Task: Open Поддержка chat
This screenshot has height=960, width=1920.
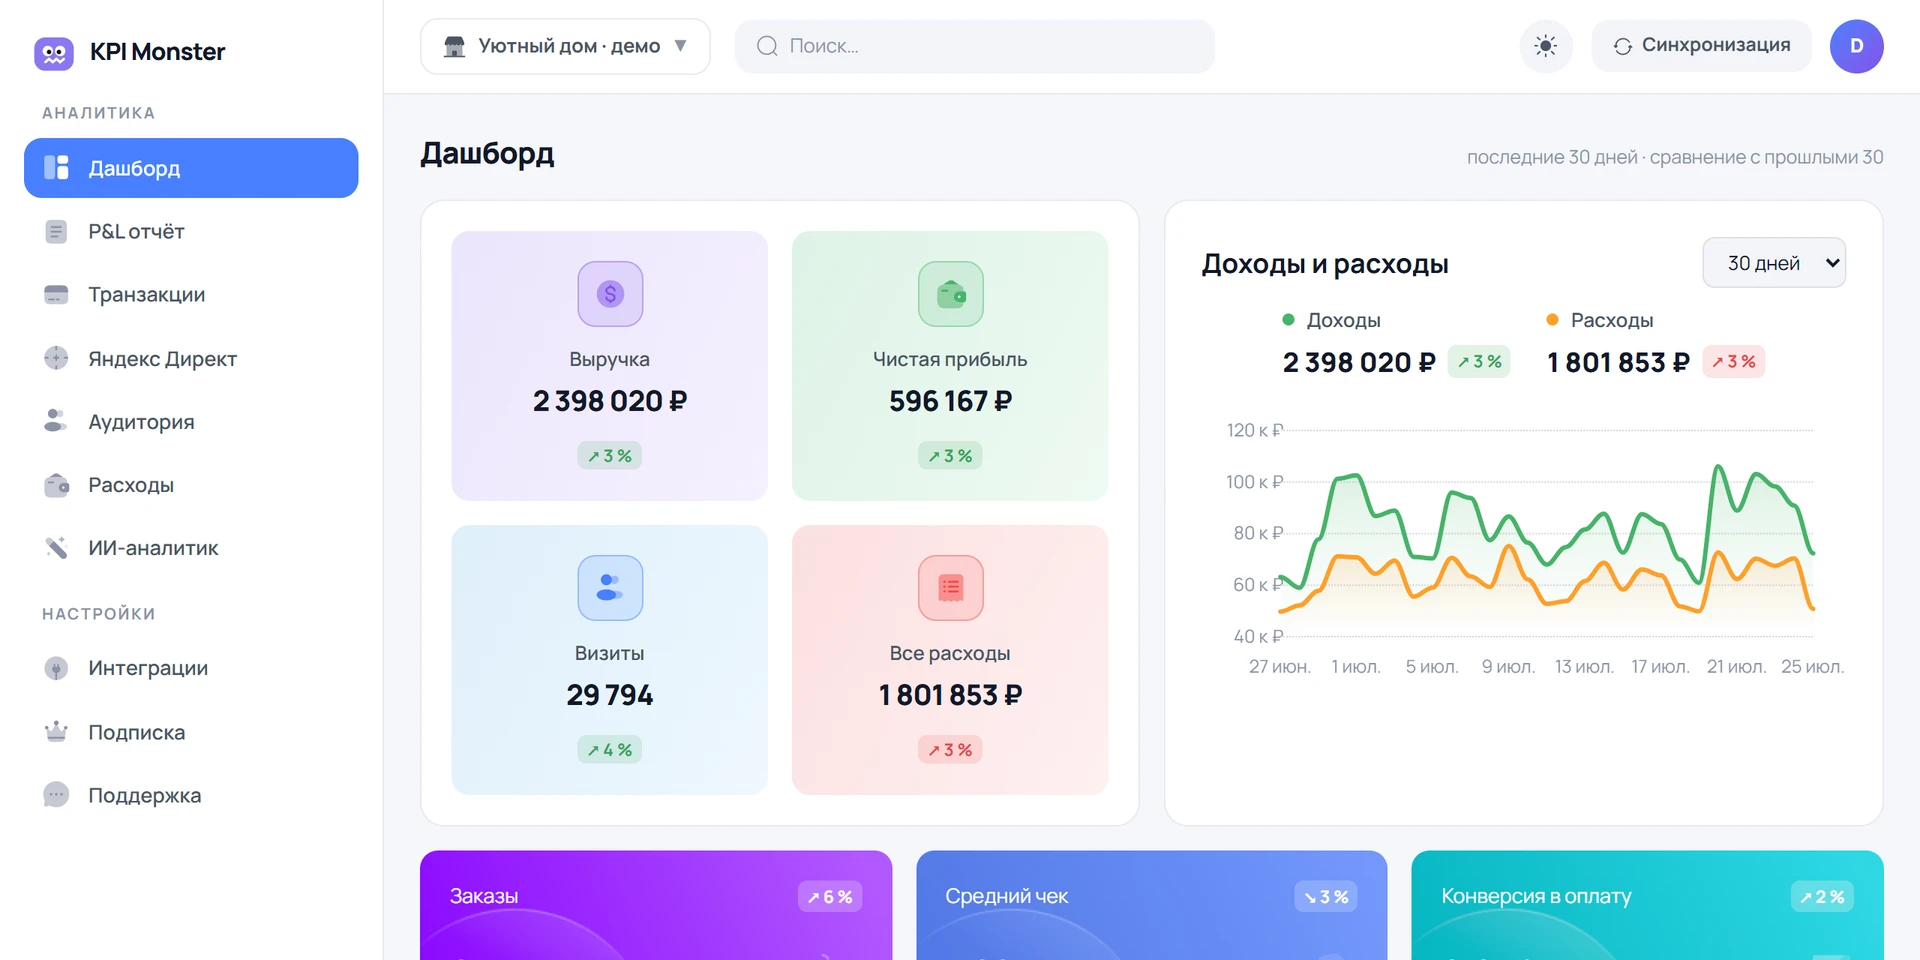Action: pyautogui.click(x=191, y=795)
